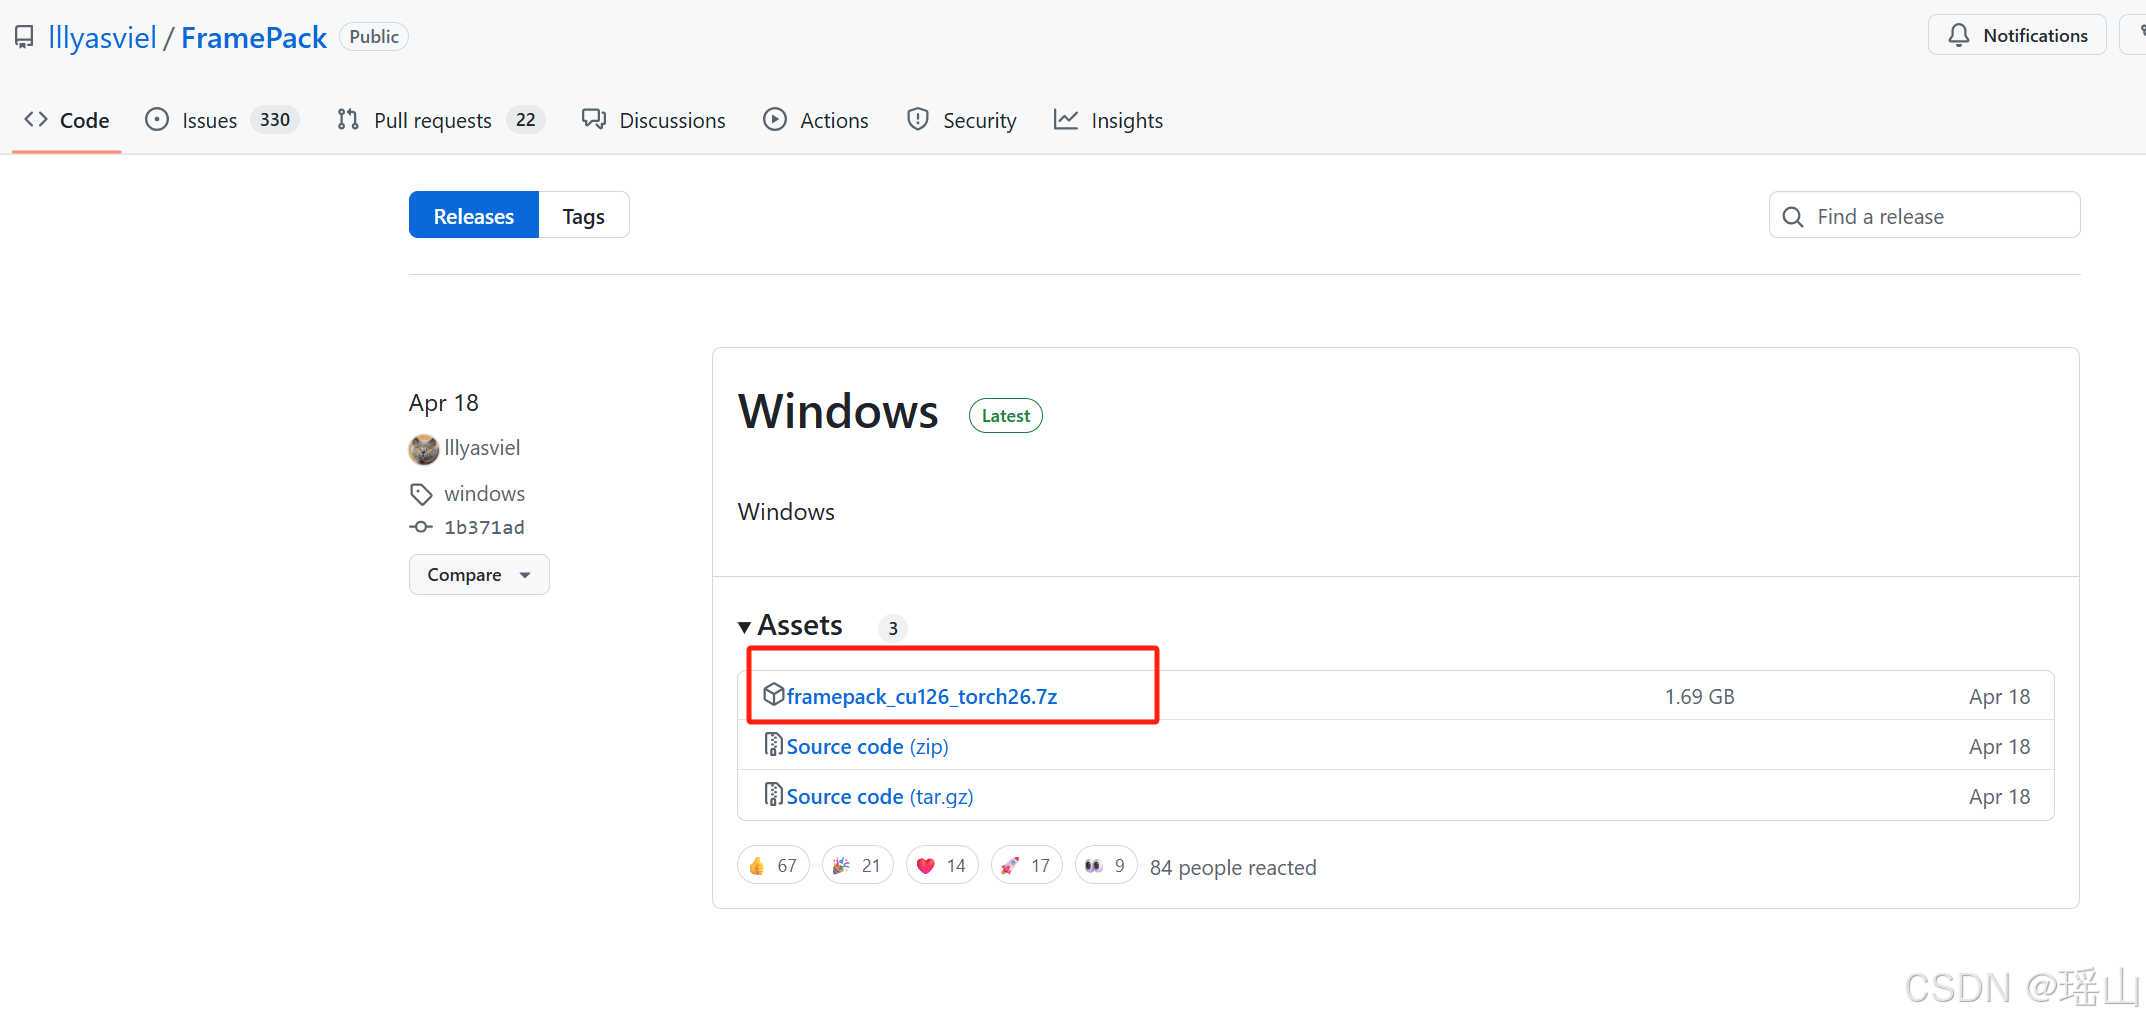
Task: Click the commit icon beside 1b371ad
Action: coord(421,527)
